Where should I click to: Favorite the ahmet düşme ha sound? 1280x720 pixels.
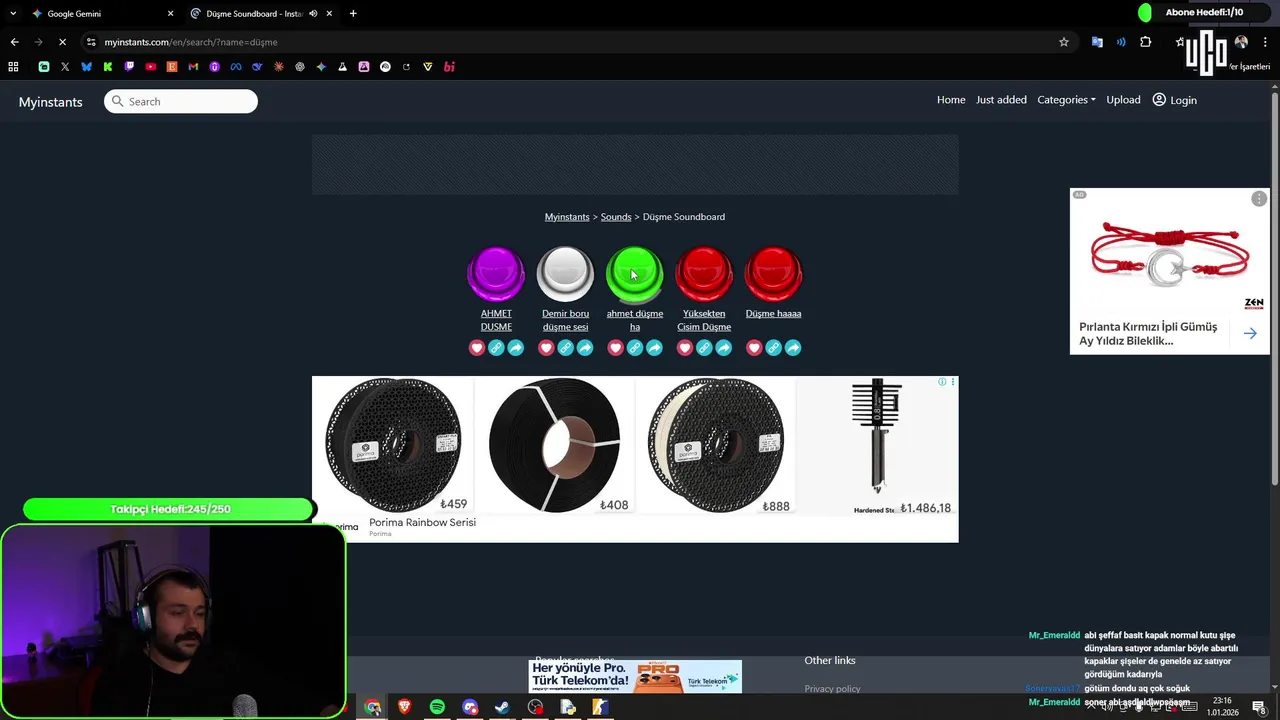(615, 348)
